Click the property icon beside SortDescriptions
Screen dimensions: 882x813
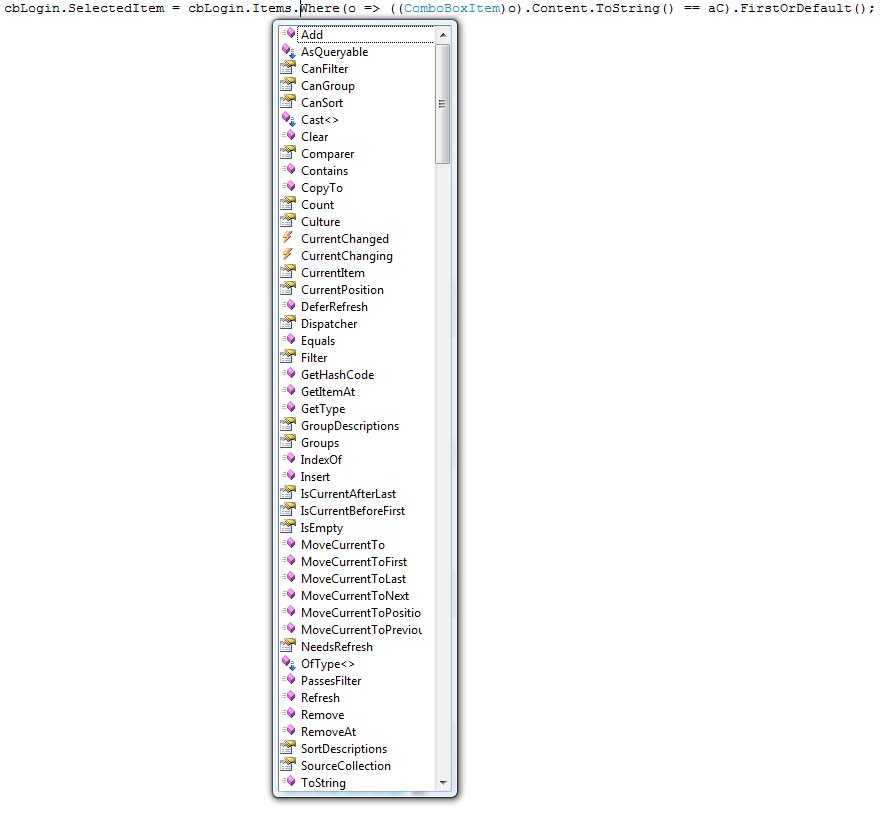(x=289, y=748)
